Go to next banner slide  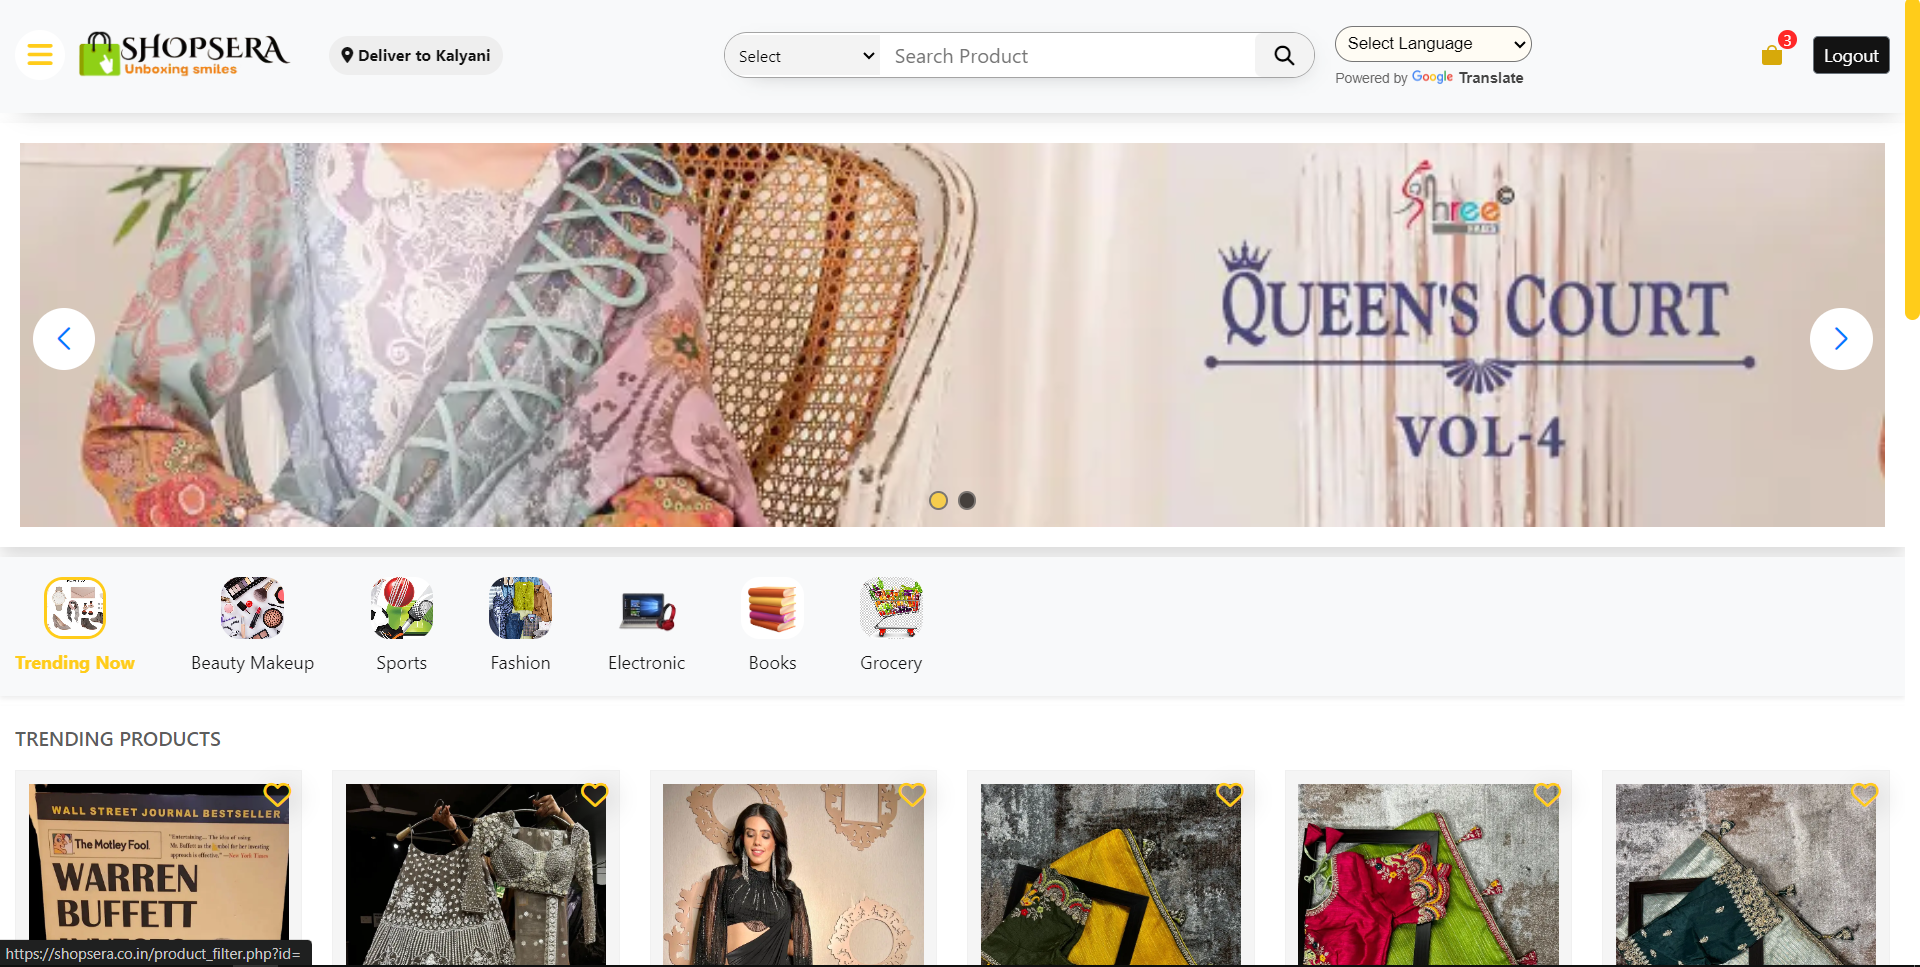1840,339
